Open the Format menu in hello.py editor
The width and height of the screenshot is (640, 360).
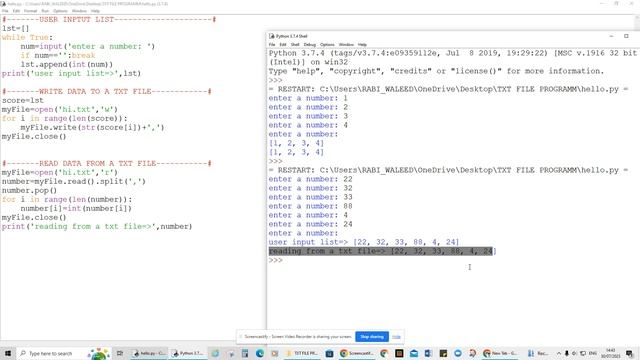31,11
